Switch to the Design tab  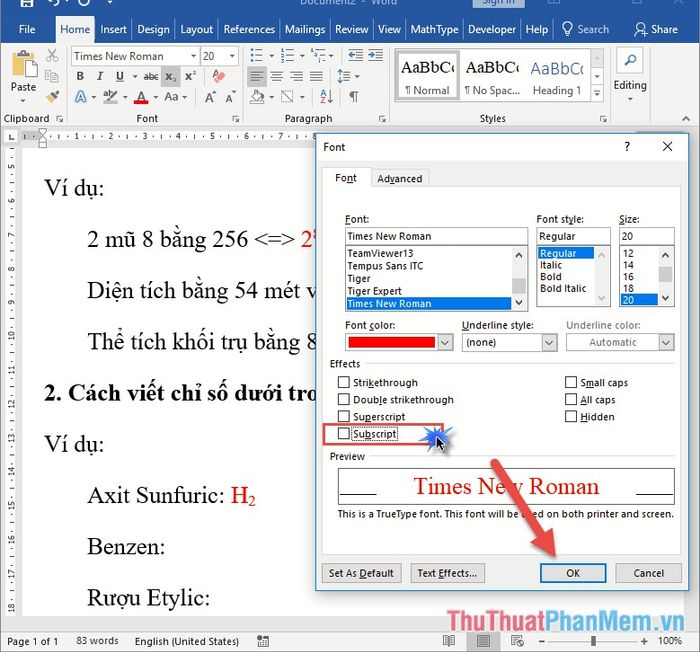coord(153,29)
